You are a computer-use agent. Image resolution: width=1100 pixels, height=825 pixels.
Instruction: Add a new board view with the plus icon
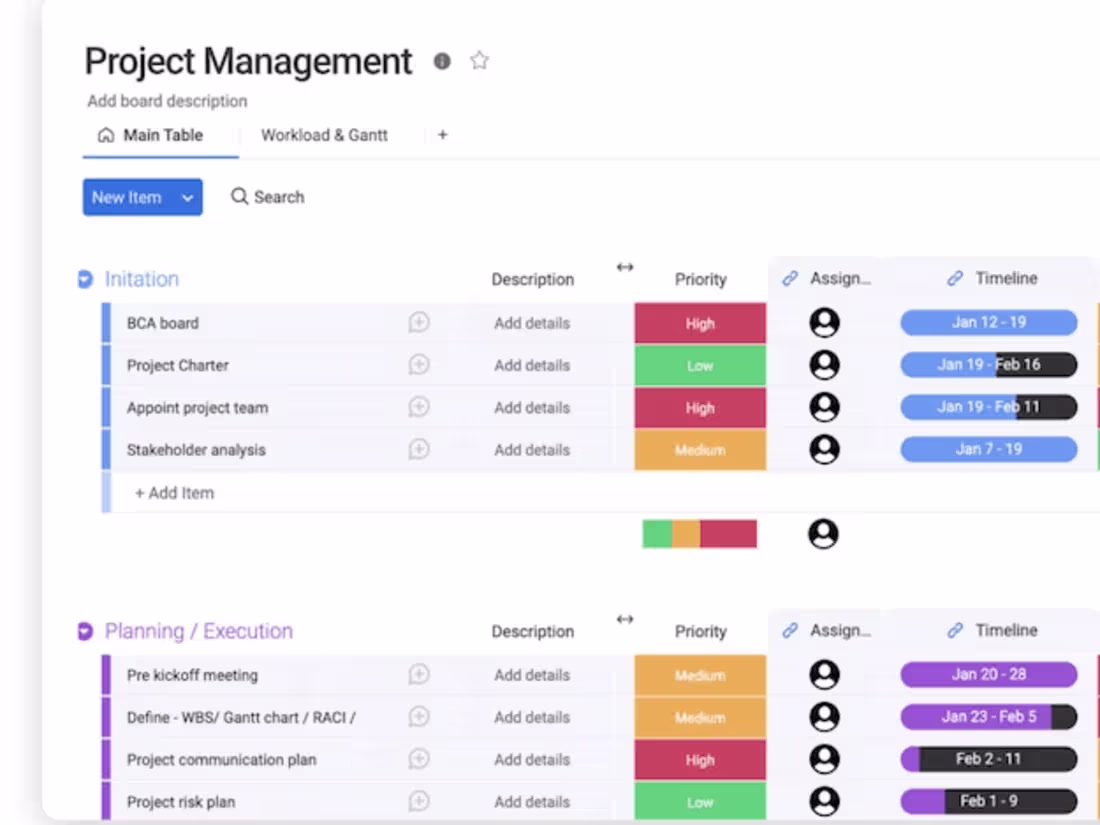(x=442, y=134)
